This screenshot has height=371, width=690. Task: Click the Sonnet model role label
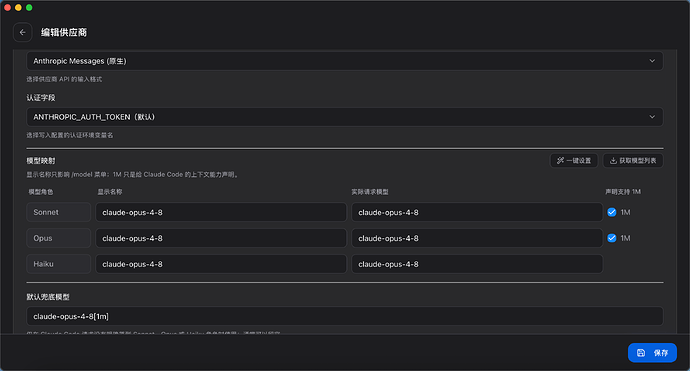(59, 213)
